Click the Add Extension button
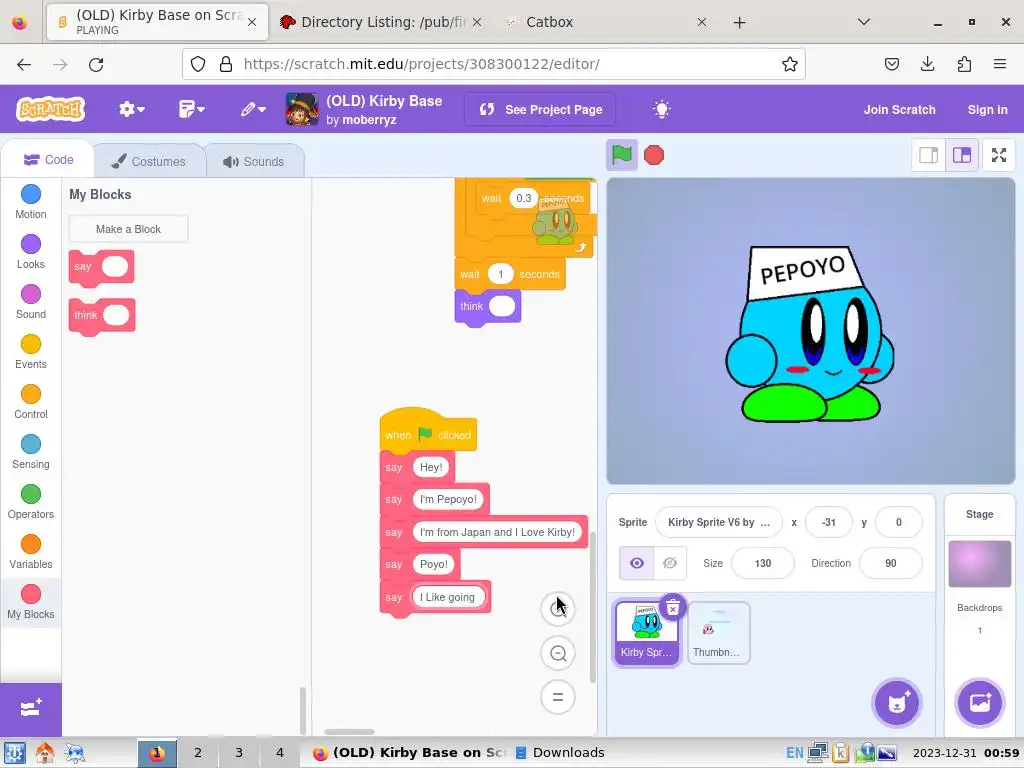Viewport: 1024px width, 768px height. [31, 709]
